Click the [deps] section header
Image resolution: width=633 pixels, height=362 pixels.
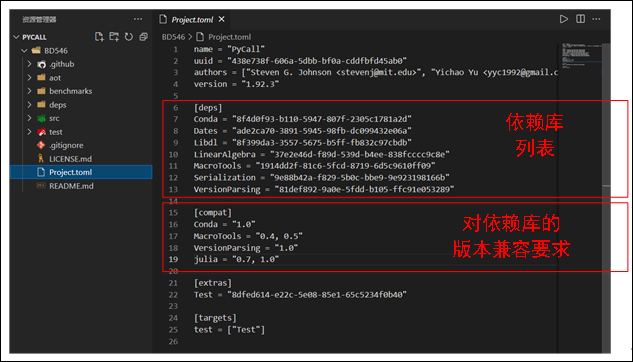tap(208, 108)
